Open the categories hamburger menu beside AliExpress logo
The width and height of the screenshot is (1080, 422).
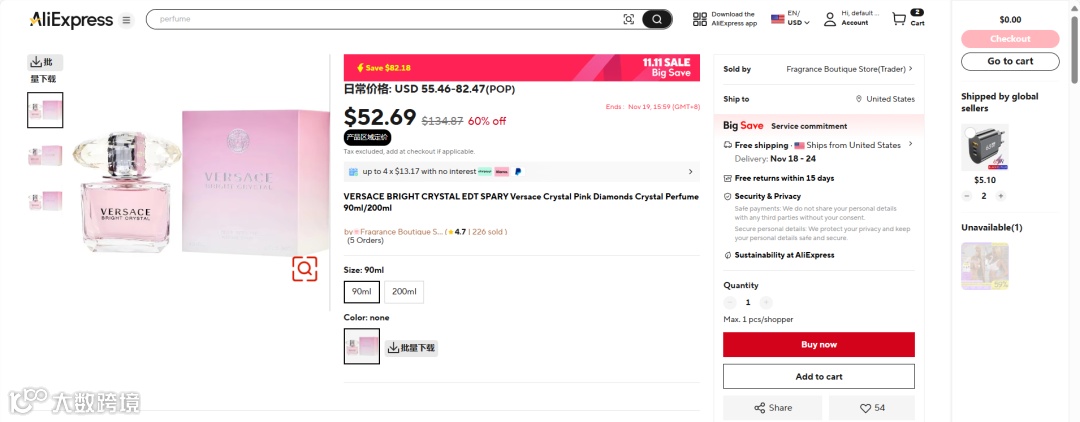point(125,20)
